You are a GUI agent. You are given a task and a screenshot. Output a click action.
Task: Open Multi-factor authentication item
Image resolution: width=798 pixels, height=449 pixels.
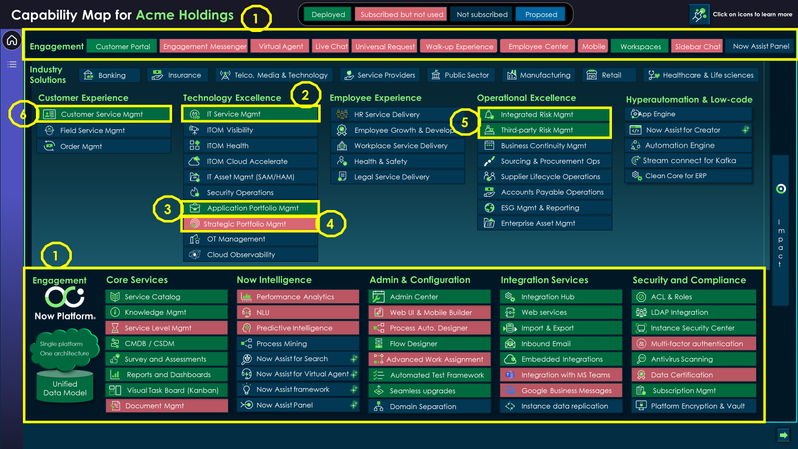tap(694, 344)
